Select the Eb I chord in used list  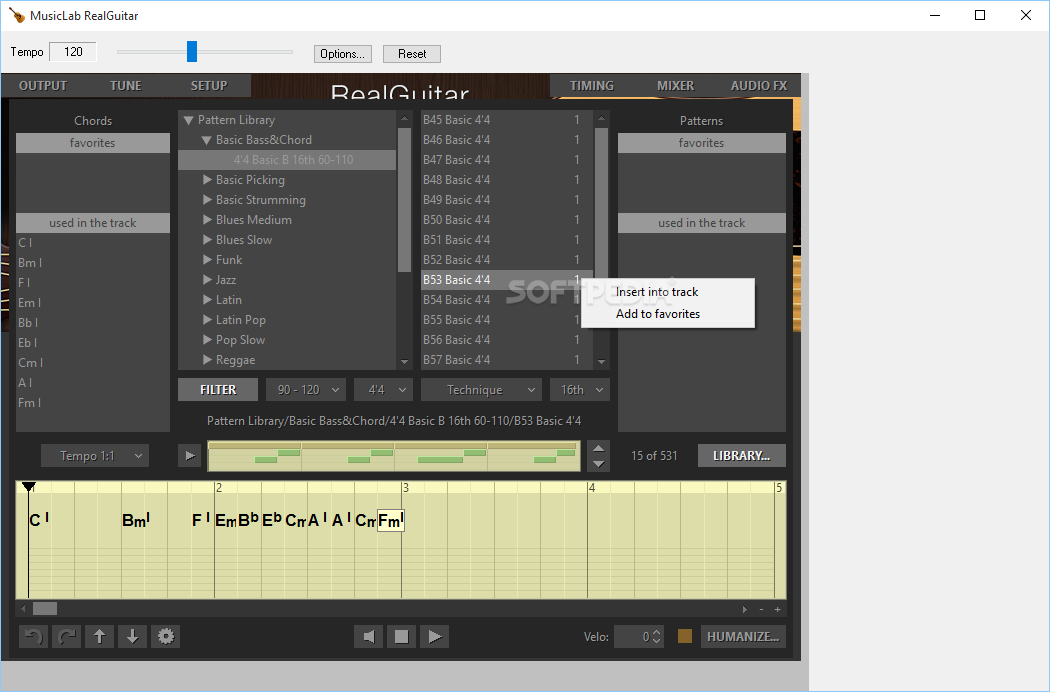click(92, 342)
